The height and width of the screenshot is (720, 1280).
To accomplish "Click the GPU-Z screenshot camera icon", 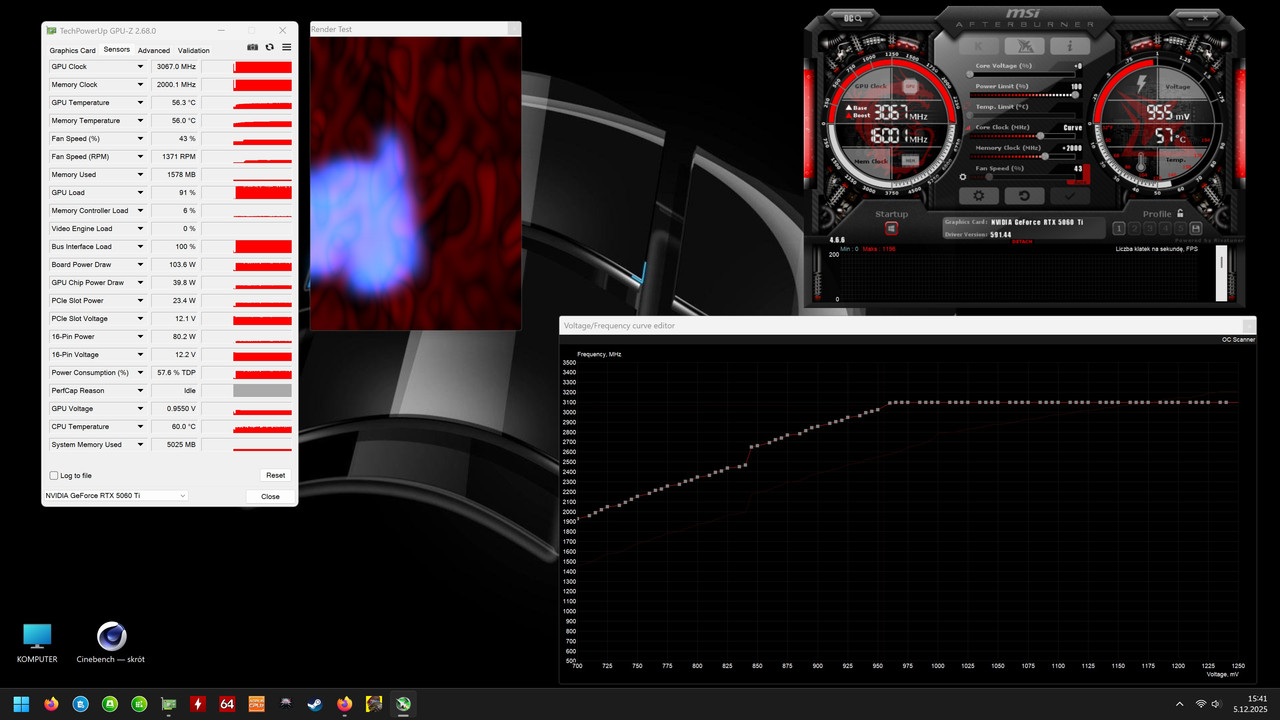I will click(x=253, y=47).
